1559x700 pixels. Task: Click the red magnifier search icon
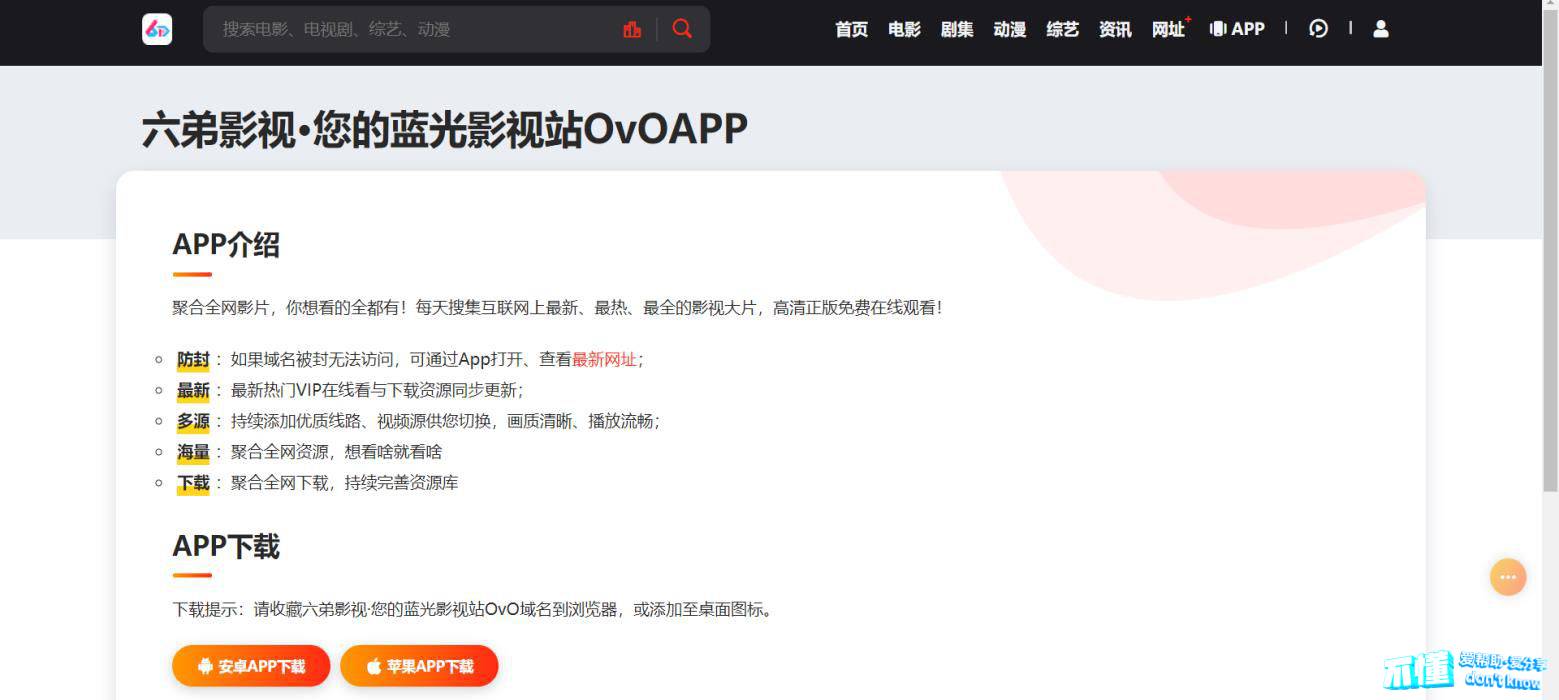[682, 29]
